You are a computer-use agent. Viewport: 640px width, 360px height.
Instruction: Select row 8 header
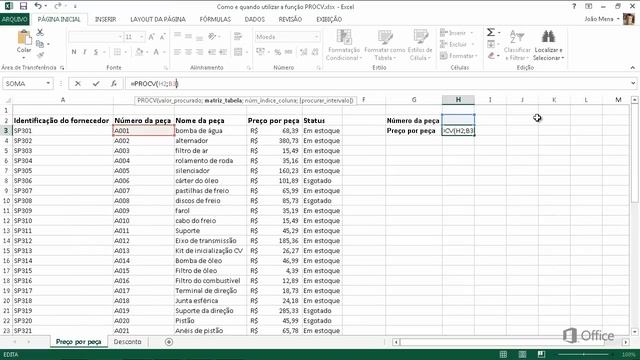6,181
